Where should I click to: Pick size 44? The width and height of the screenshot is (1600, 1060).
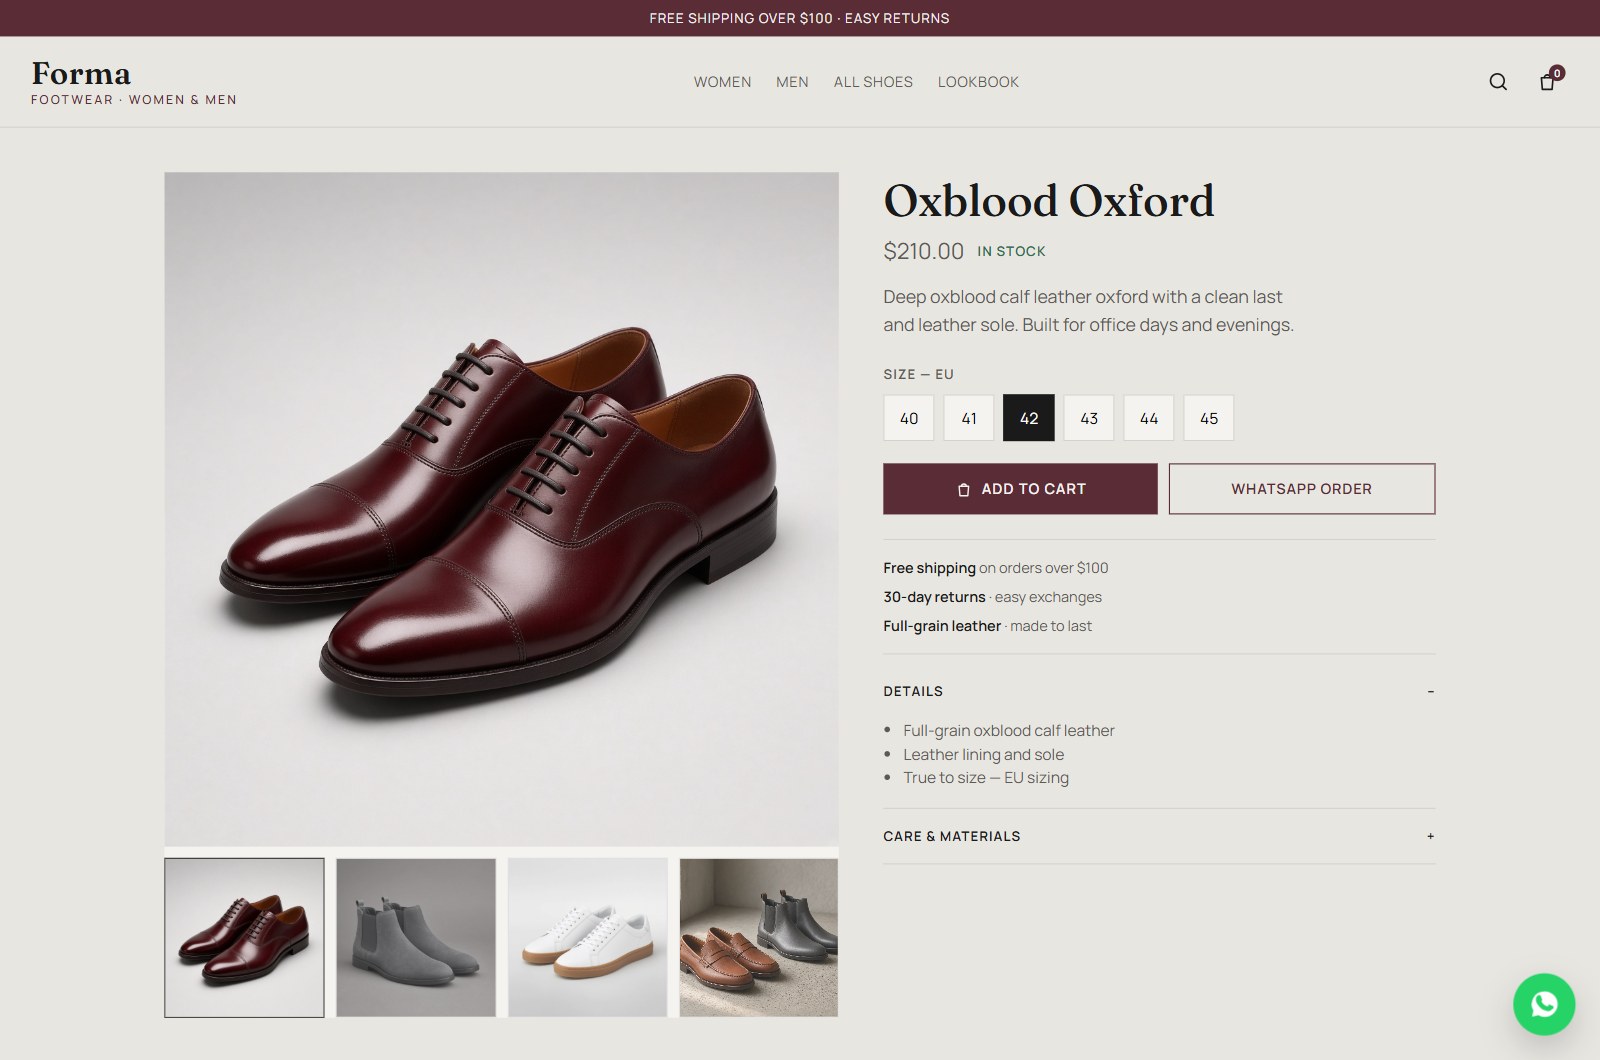pyautogui.click(x=1149, y=418)
